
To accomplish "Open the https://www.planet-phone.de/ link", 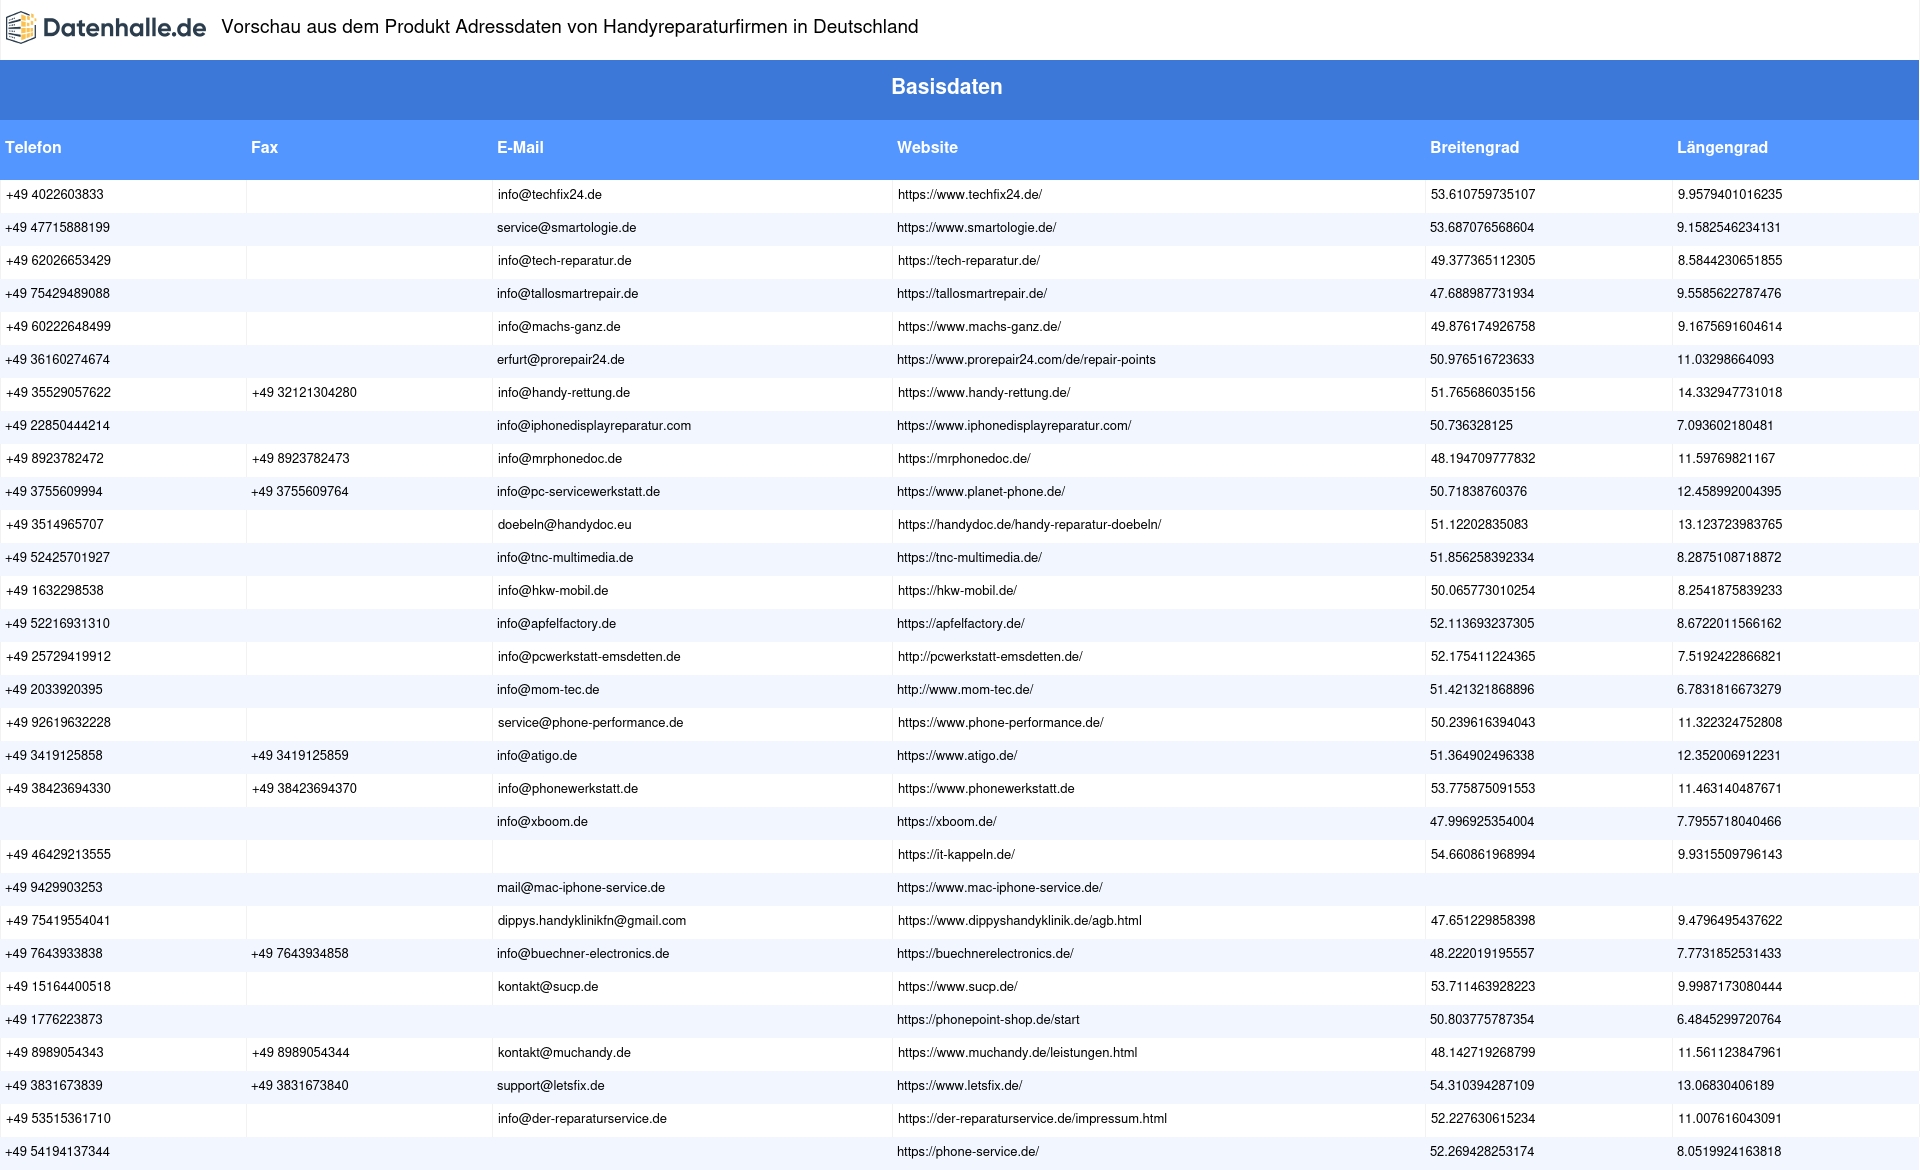I will pyautogui.click(x=981, y=492).
